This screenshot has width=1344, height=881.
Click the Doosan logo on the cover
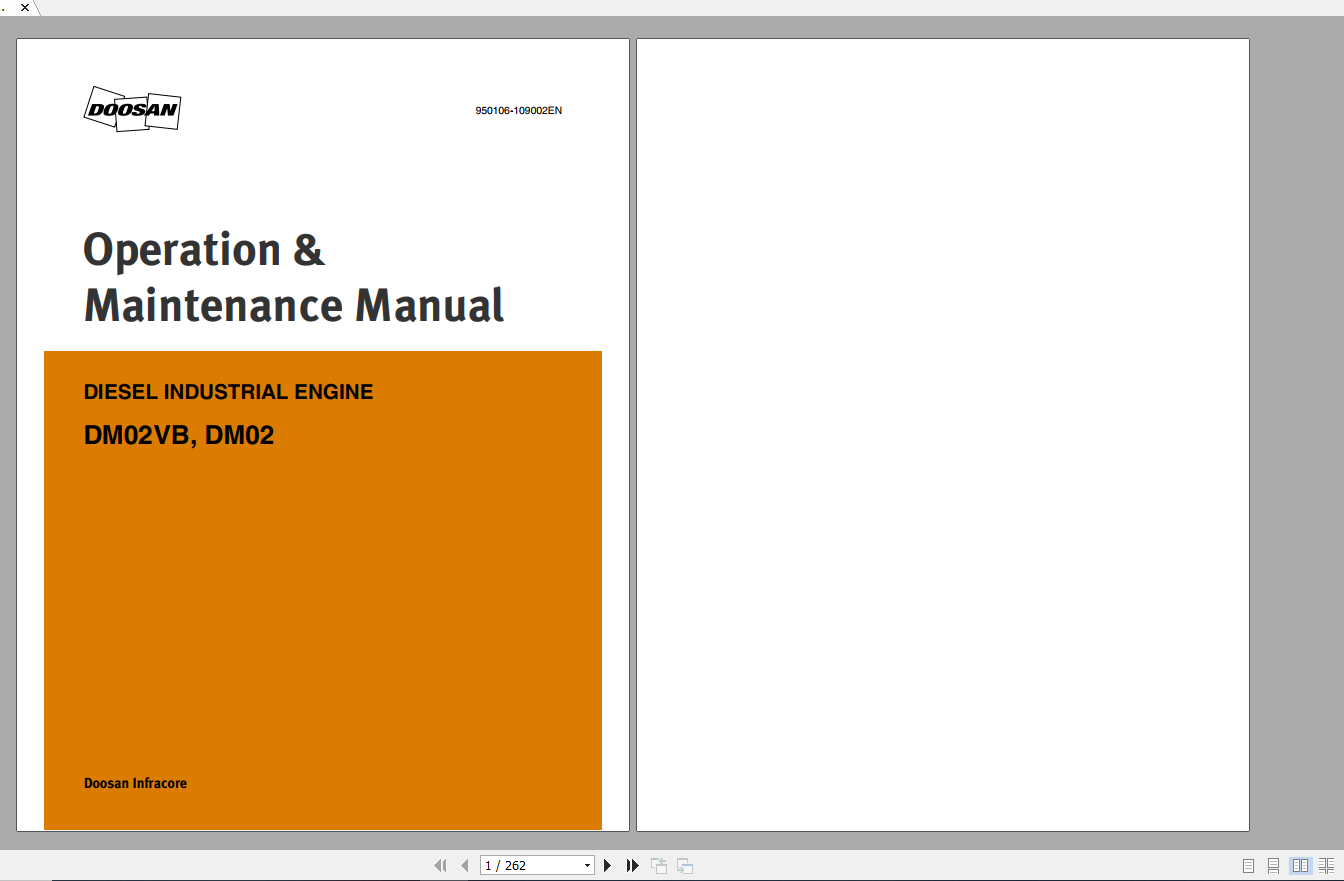point(132,110)
